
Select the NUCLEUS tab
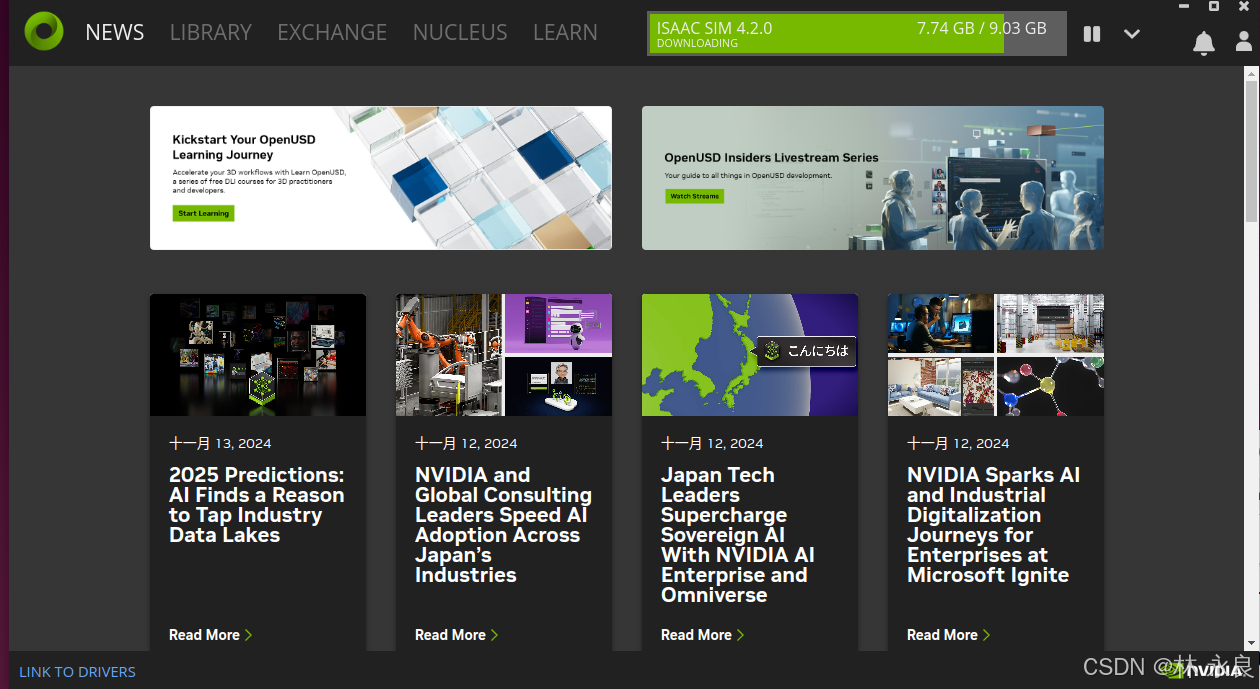(x=460, y=32)
